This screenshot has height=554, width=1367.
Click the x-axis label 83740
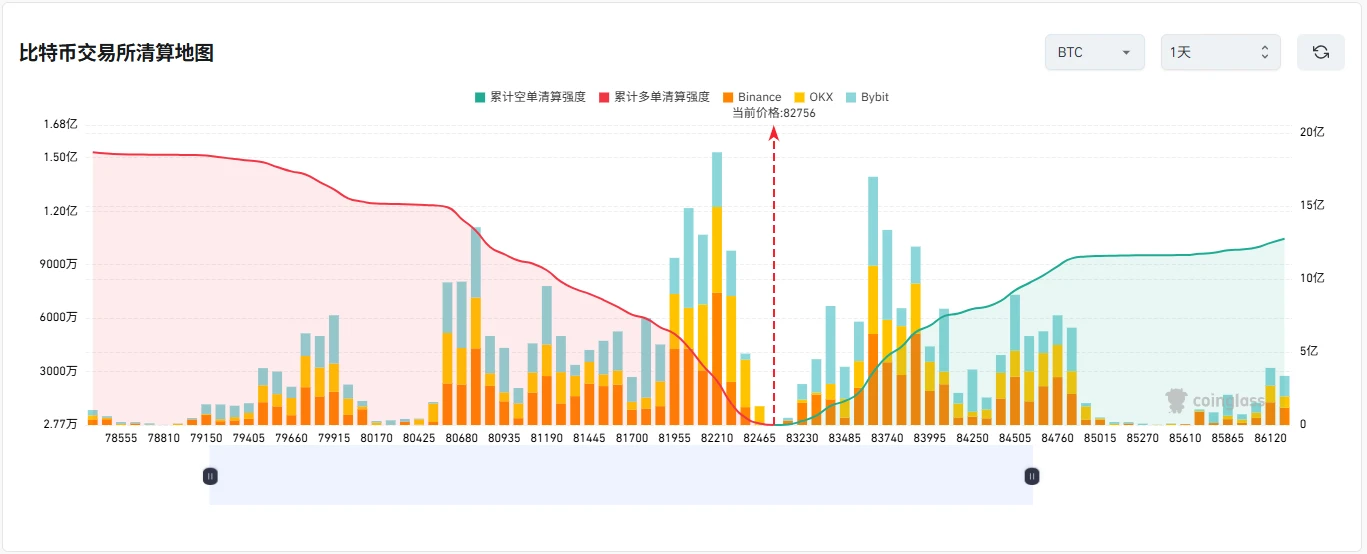tap(887, 438)
